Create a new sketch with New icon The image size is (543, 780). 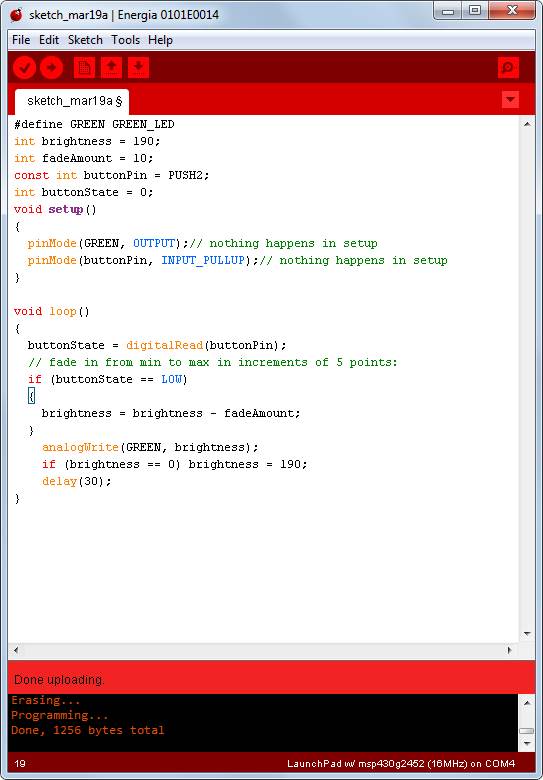[x=84, y=67]
